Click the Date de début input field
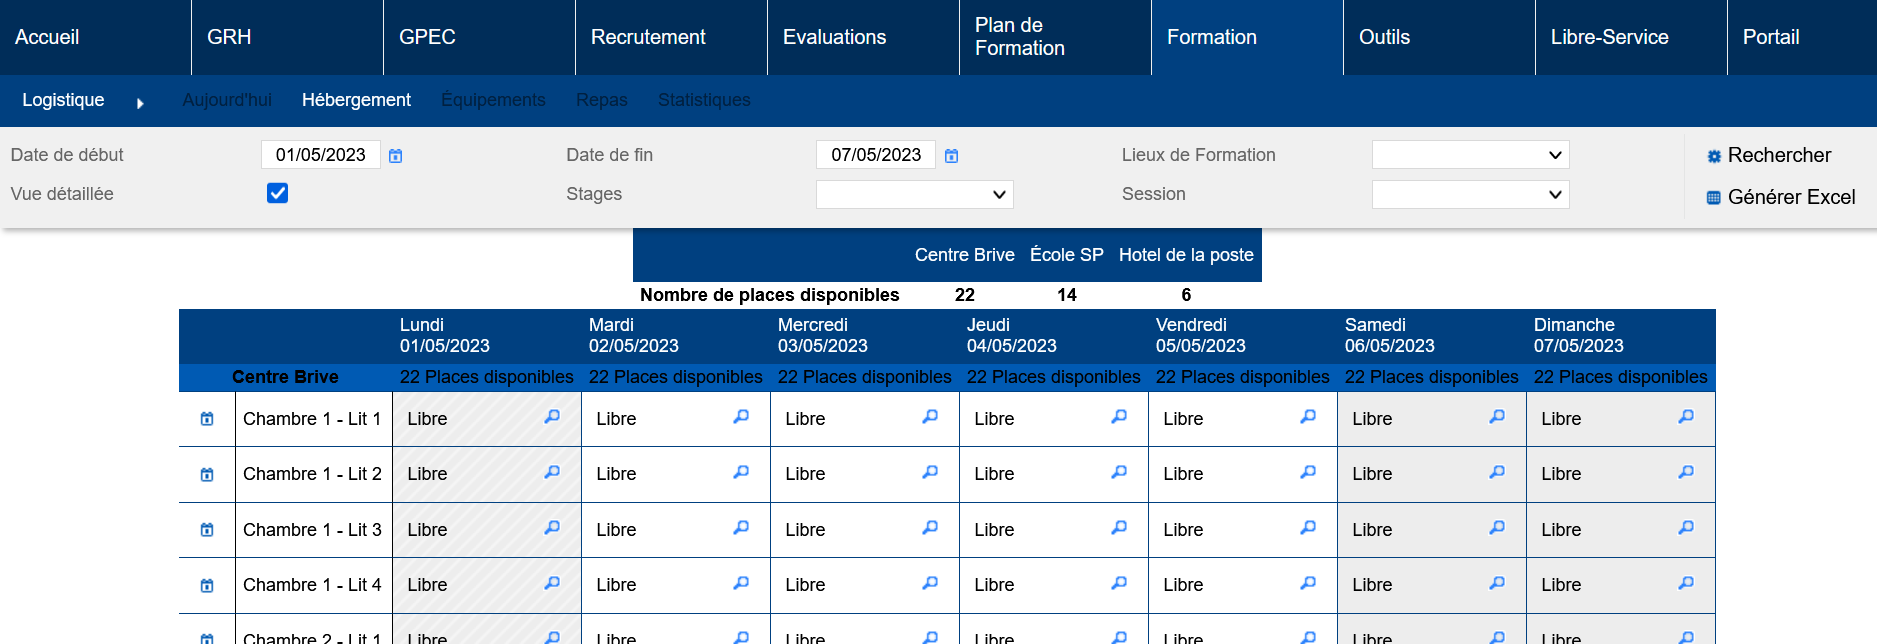Viewport: 1877px width, 644px height. [320, 155]
